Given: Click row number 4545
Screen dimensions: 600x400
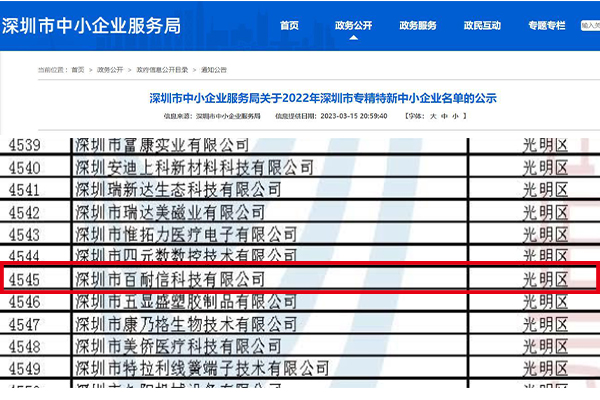Looking at the screenshot, I should click(24, 280).
